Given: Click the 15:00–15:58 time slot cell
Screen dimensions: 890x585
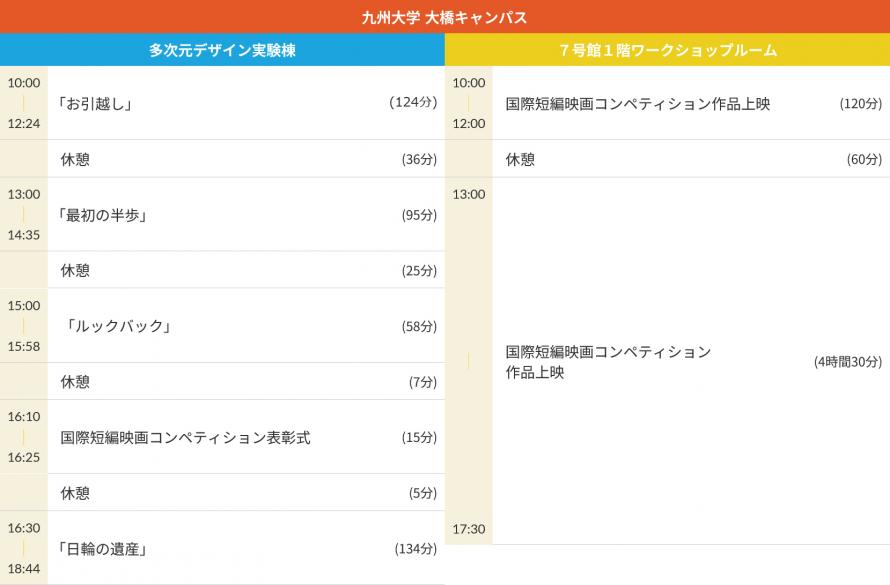Looking at the screenshot, I should [24, 326].
